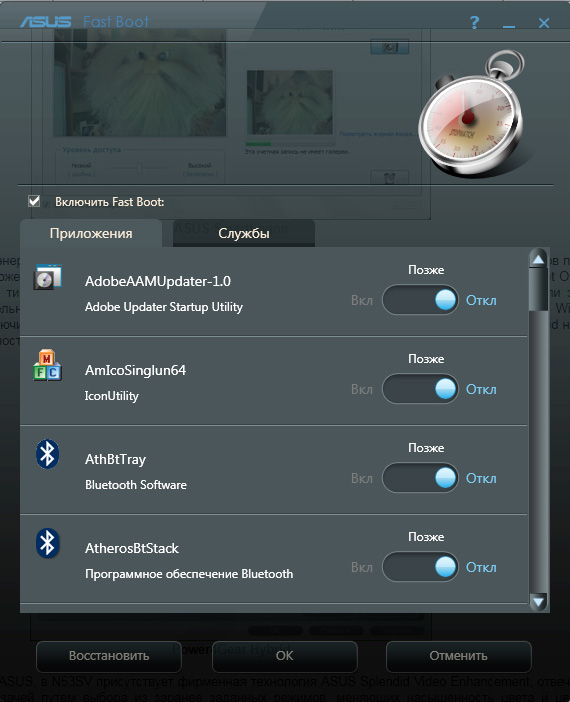Click the ASUS logo in the title bar
Screen dimensions: 570x702
[x=46, y=21]
